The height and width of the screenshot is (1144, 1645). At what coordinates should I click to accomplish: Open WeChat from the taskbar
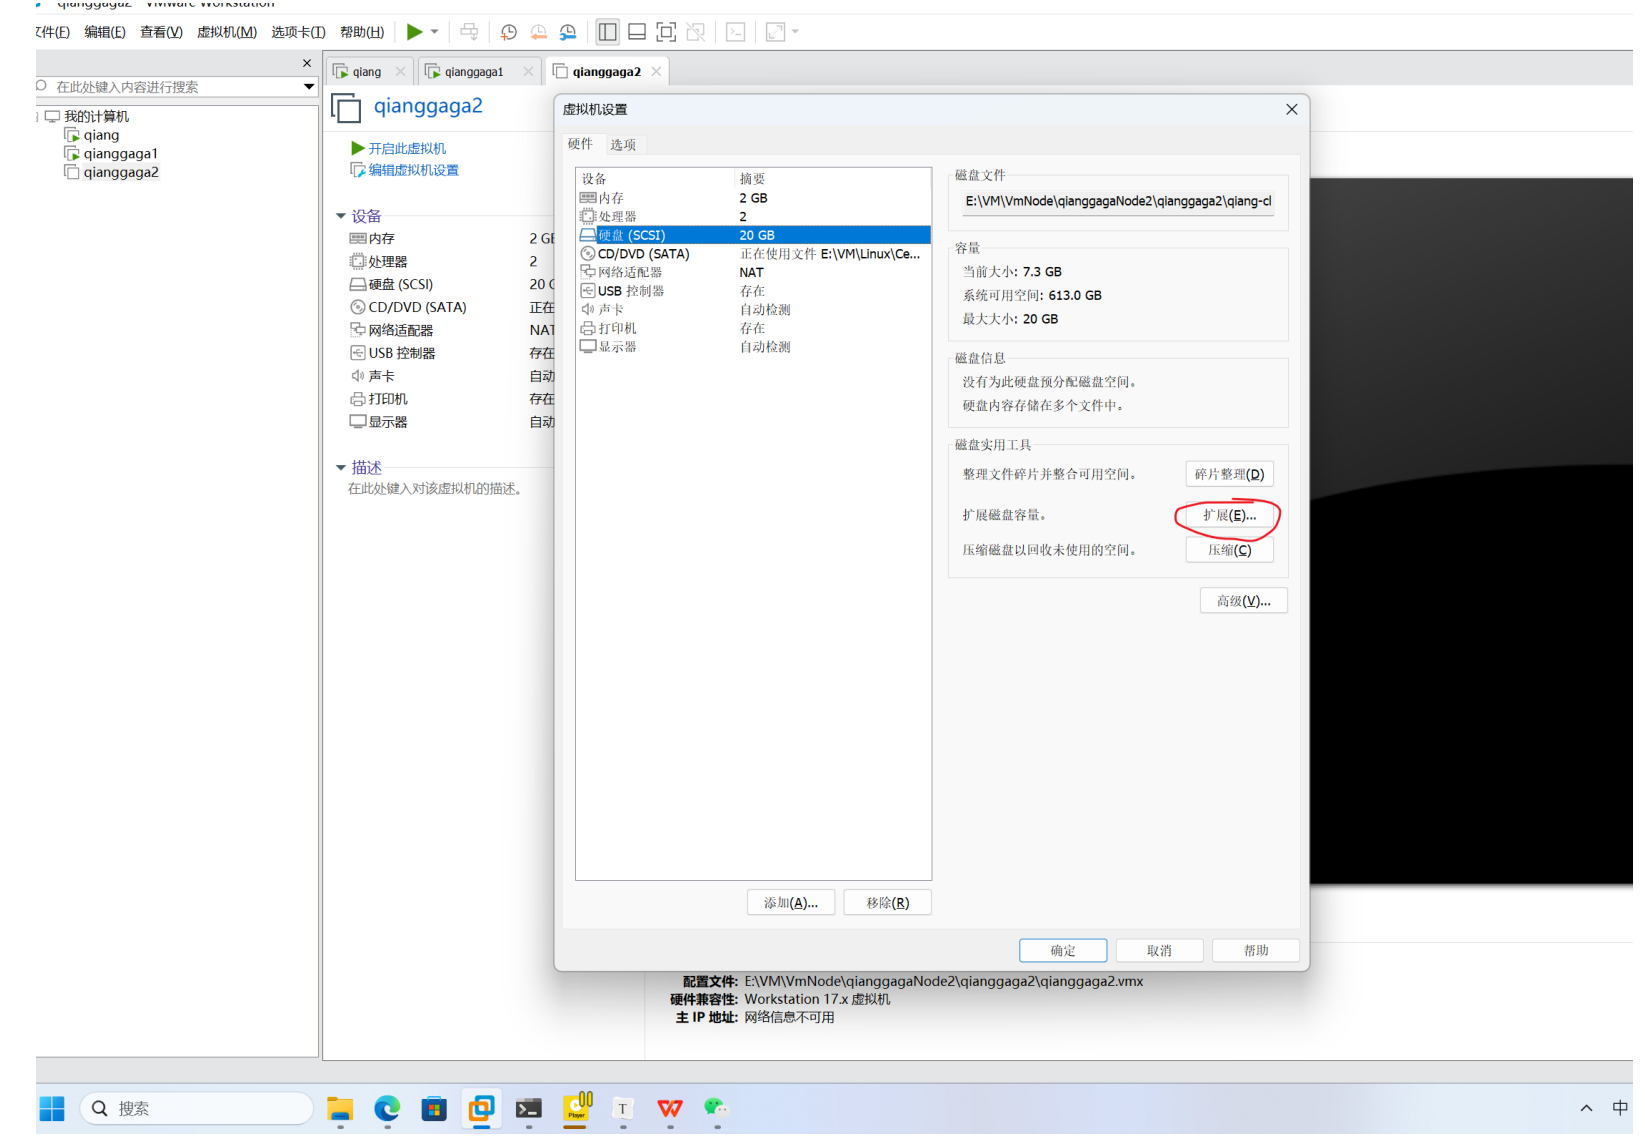pyautogui.click(x=716, y=1108)
